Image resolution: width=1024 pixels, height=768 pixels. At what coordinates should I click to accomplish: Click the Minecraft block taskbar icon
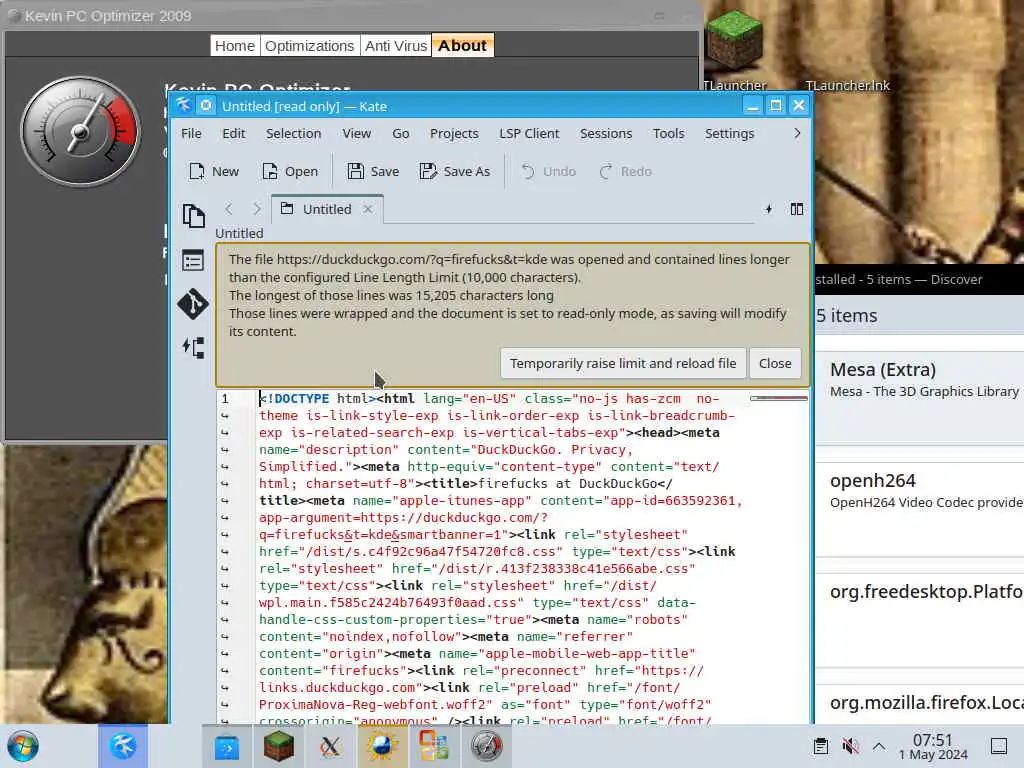[279, 746]
